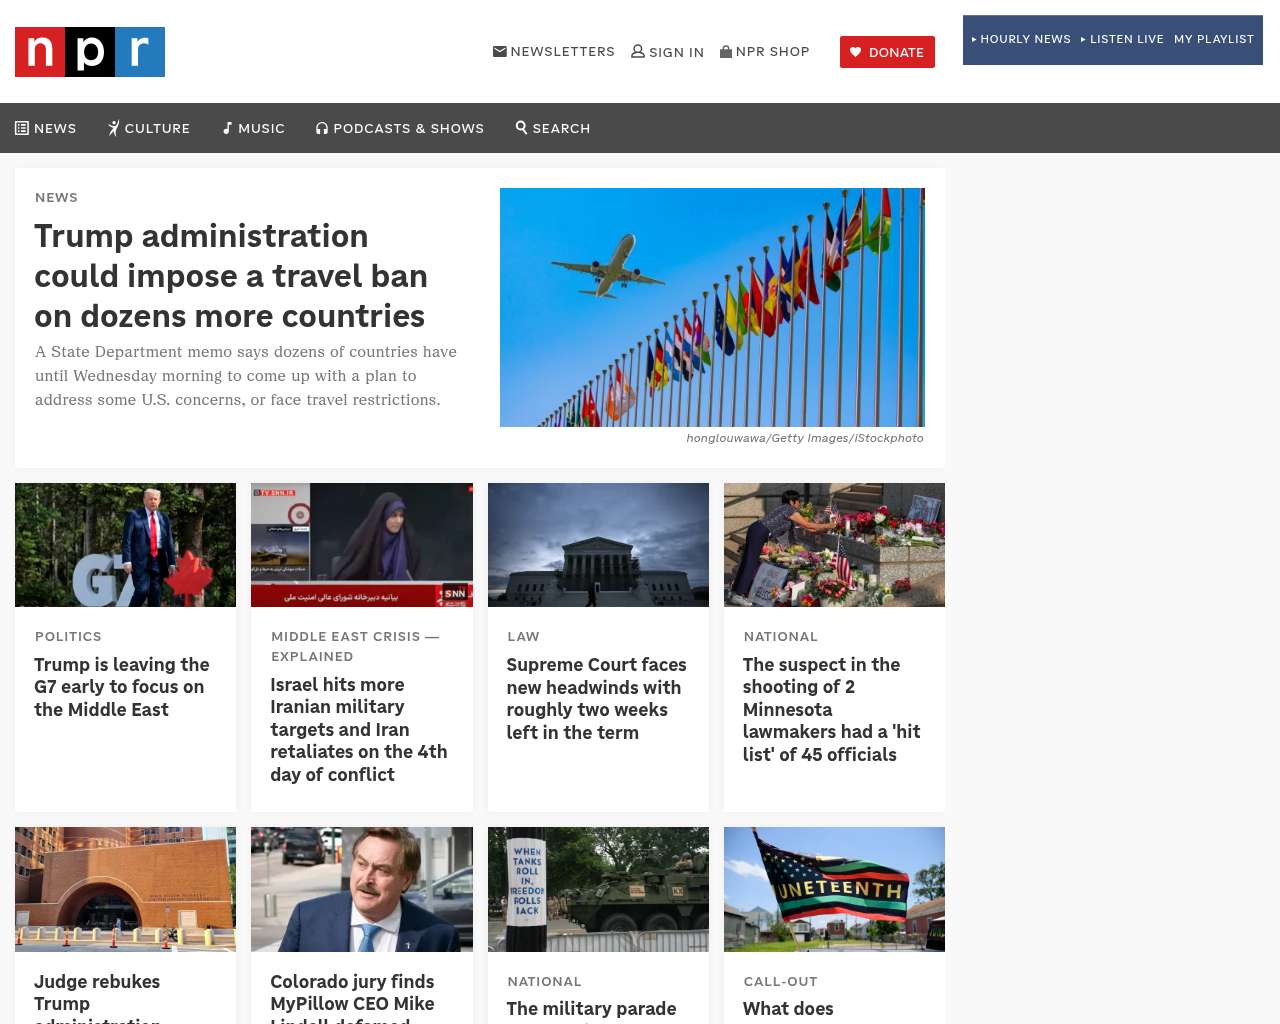Click the CALL-OUT category label
Image resolution: width=1280 pixels, height=1024 pixels.
coord(781,981)
